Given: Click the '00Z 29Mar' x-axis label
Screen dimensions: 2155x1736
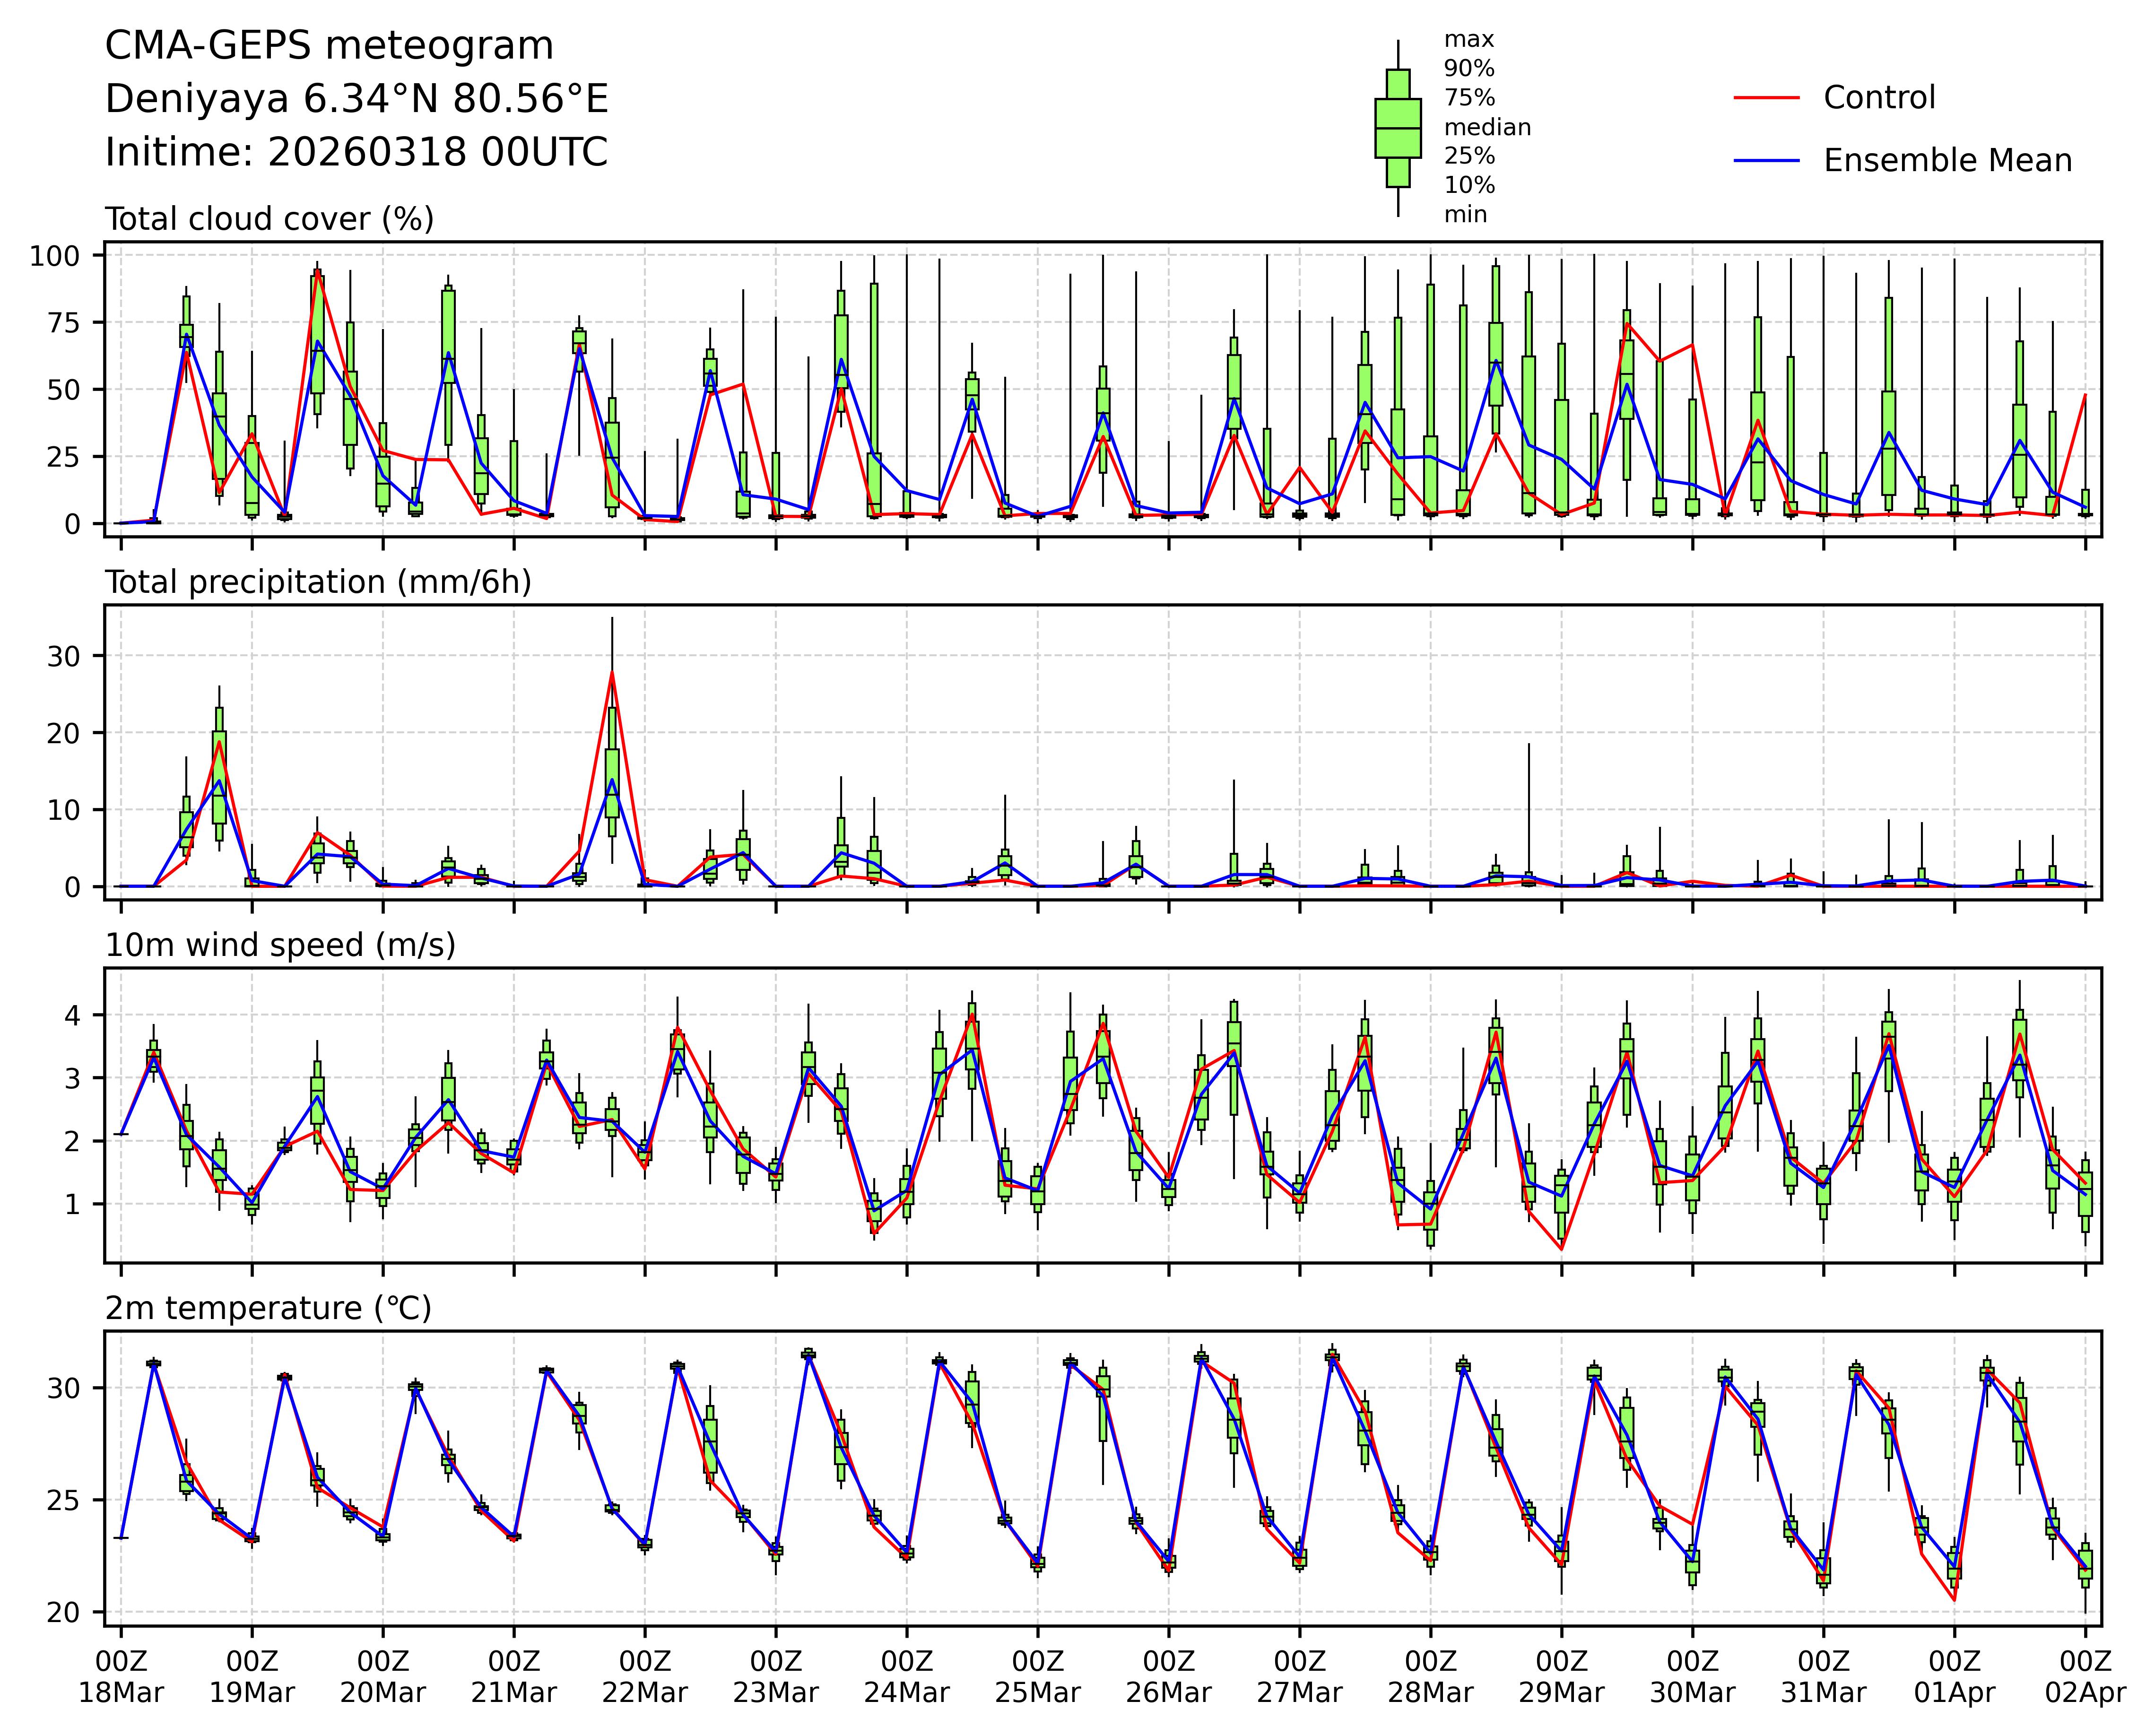Looking at the screenshot, I should click(1561, 1677).
